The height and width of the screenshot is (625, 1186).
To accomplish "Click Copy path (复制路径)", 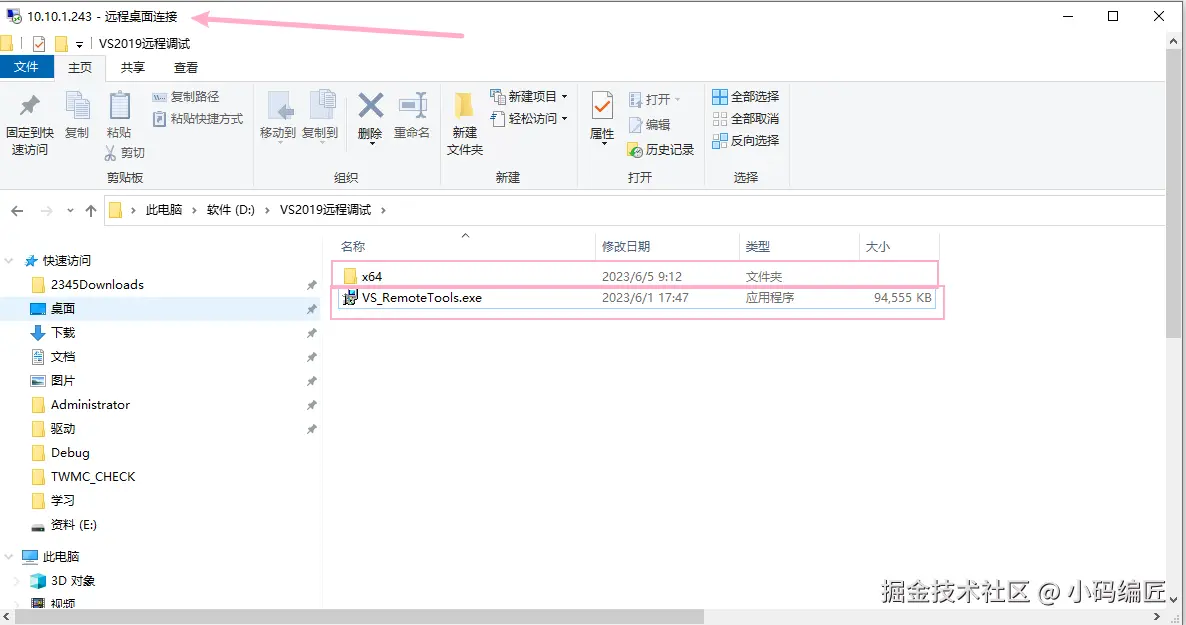I will 186,97.
